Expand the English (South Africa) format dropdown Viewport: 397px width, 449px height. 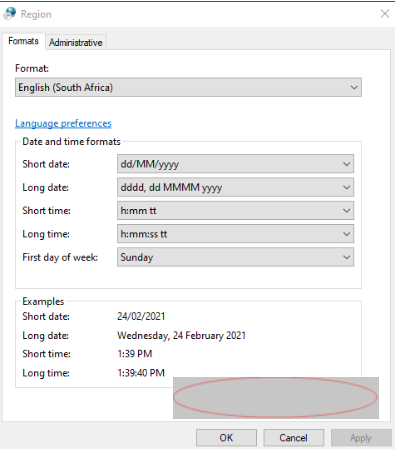coord(188,87)
